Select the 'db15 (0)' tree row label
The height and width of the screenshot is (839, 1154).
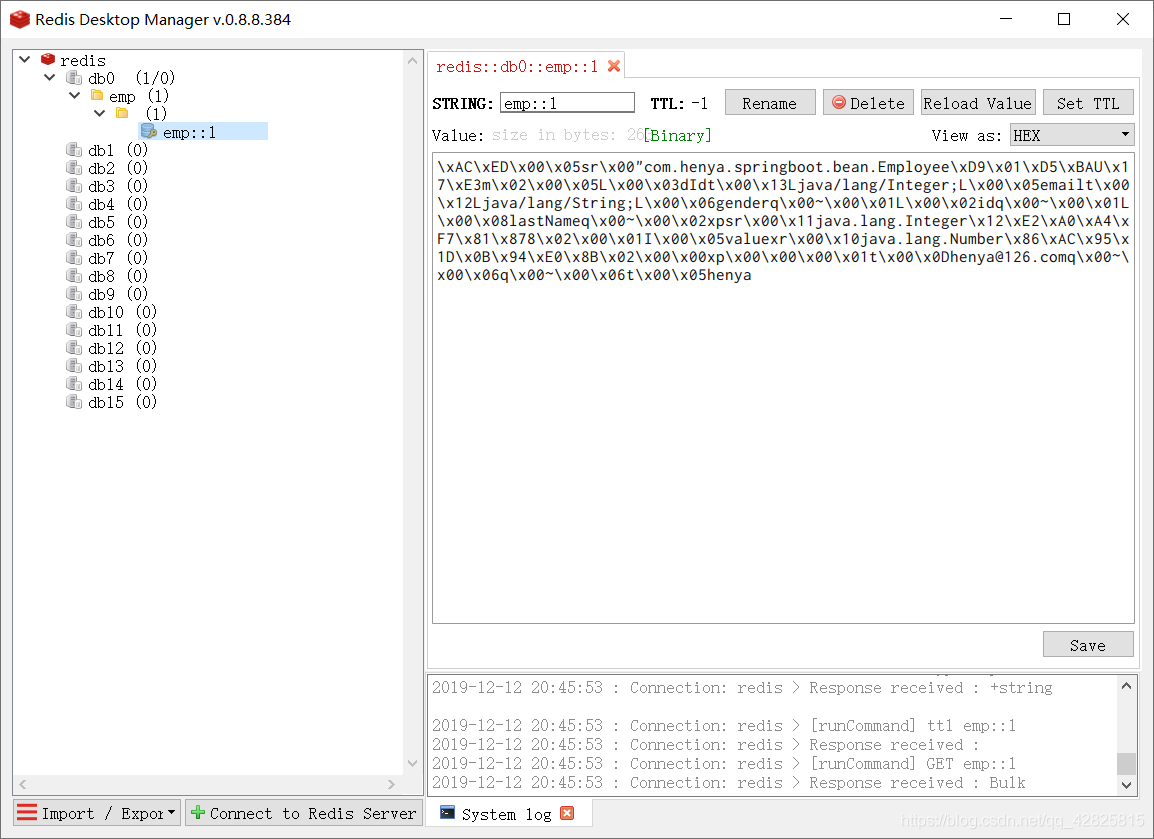click(122, 403)
